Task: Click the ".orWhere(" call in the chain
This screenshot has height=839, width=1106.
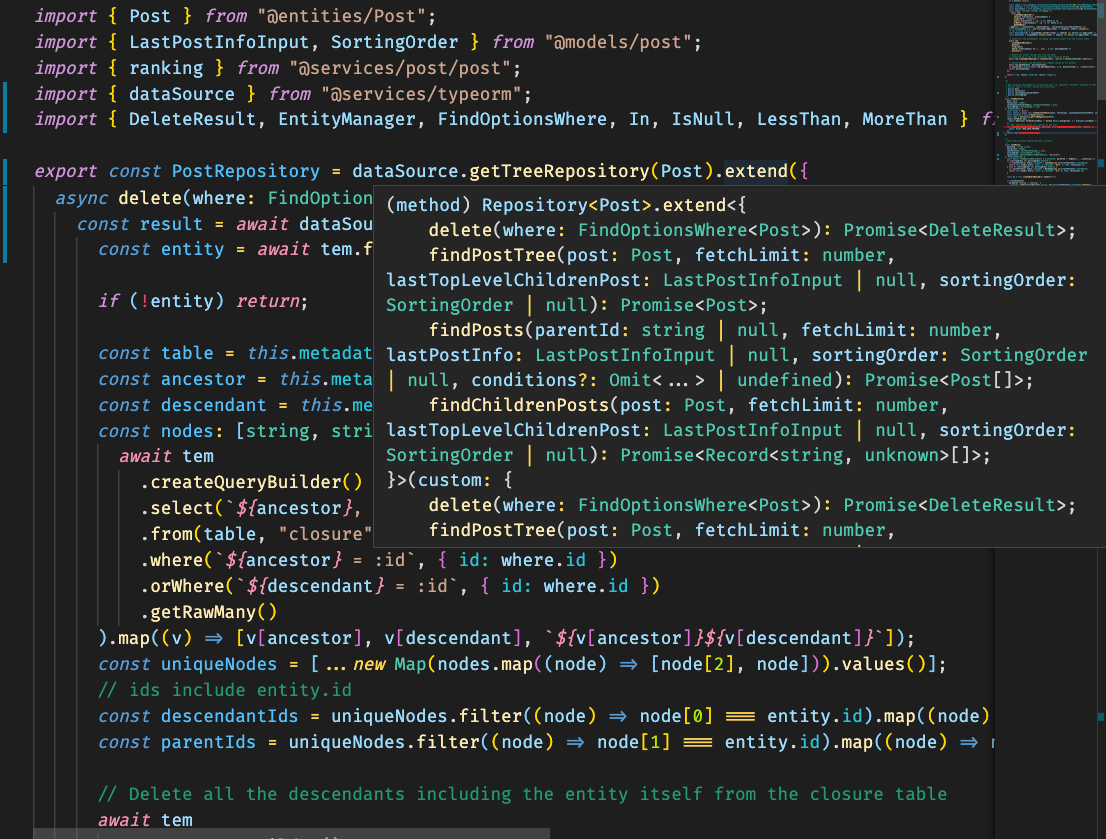Action: [187, 587]
